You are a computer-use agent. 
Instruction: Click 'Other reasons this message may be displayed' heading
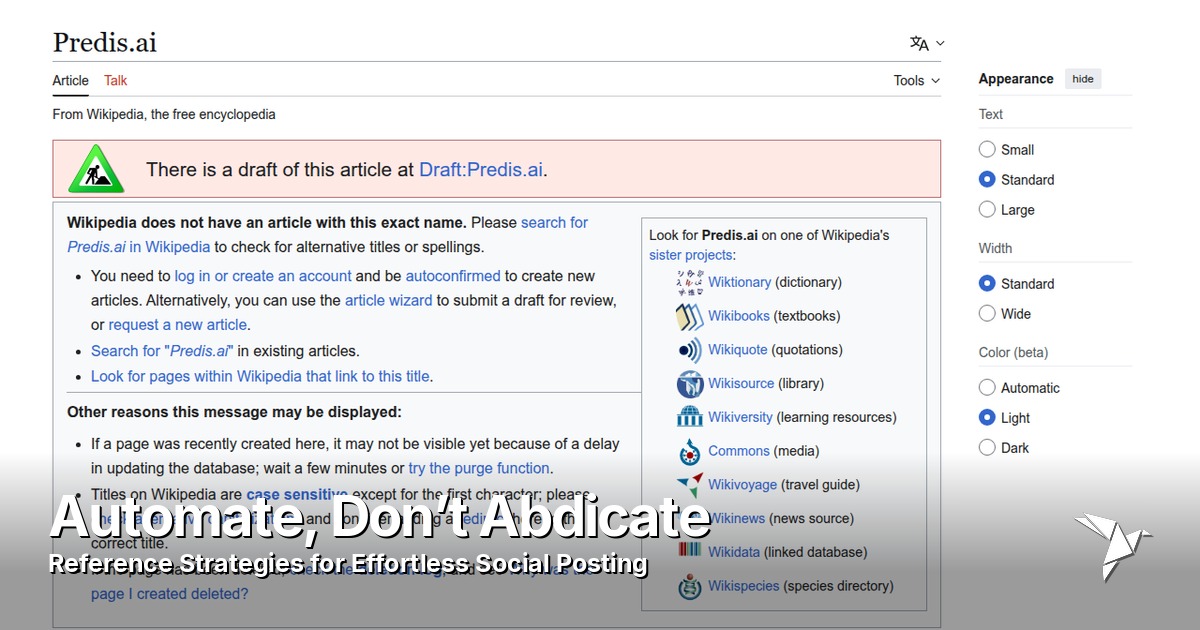[x=234, y=412]
